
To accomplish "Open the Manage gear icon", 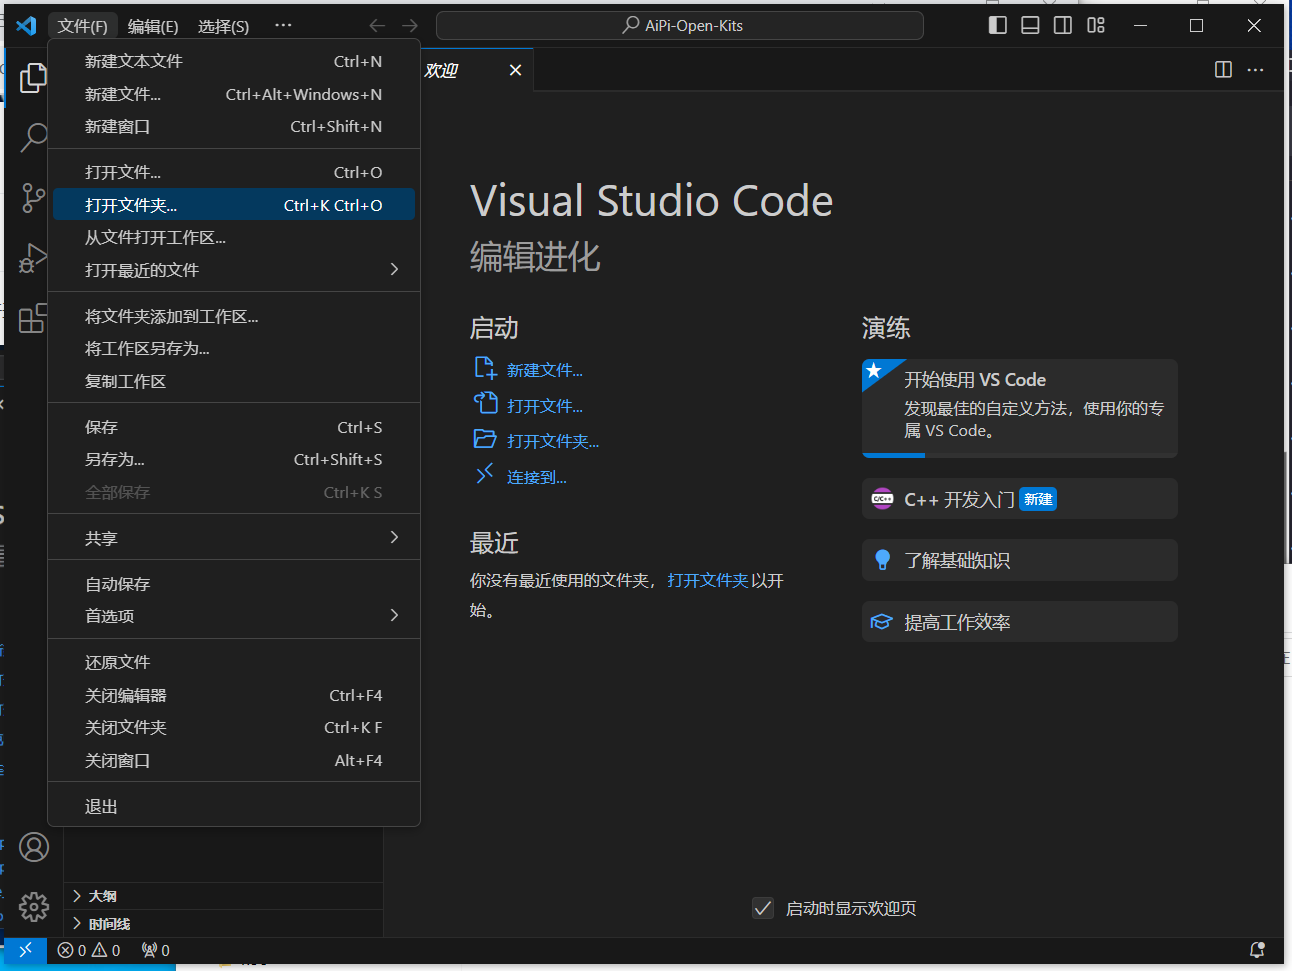I will (34, 907).
